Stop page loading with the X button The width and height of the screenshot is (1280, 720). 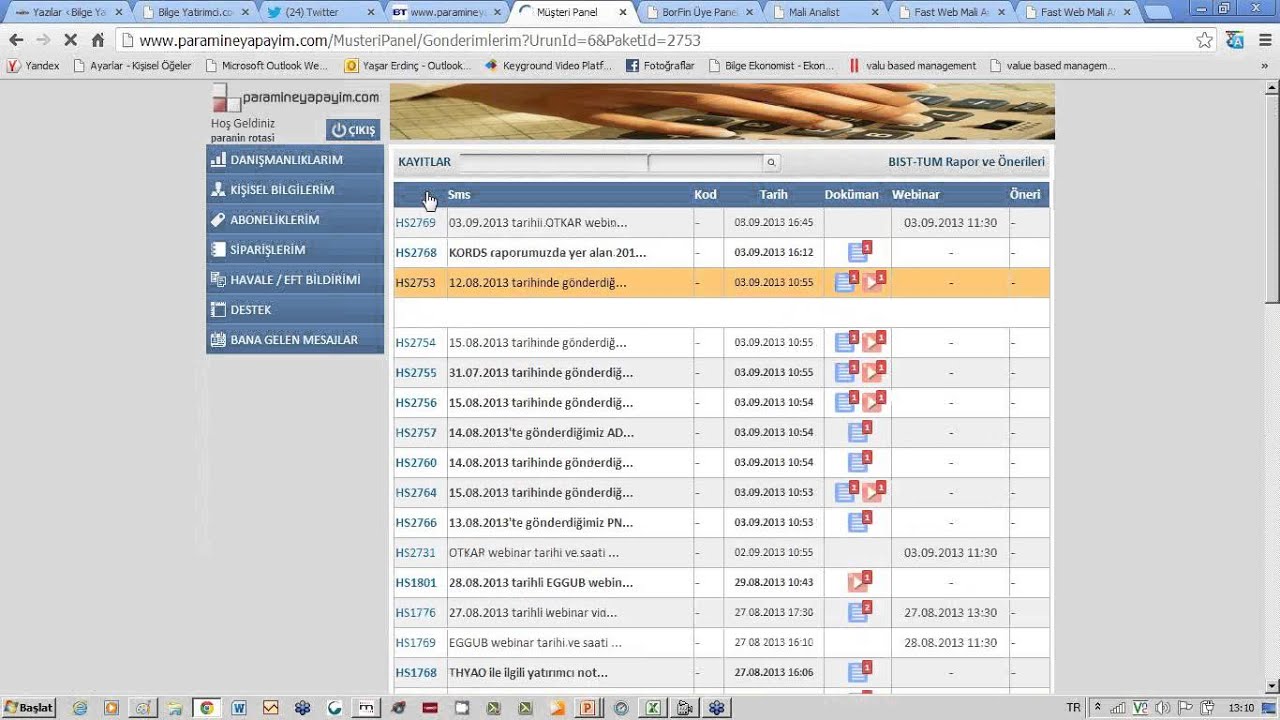pyautogui.click(x=70, y=40)
